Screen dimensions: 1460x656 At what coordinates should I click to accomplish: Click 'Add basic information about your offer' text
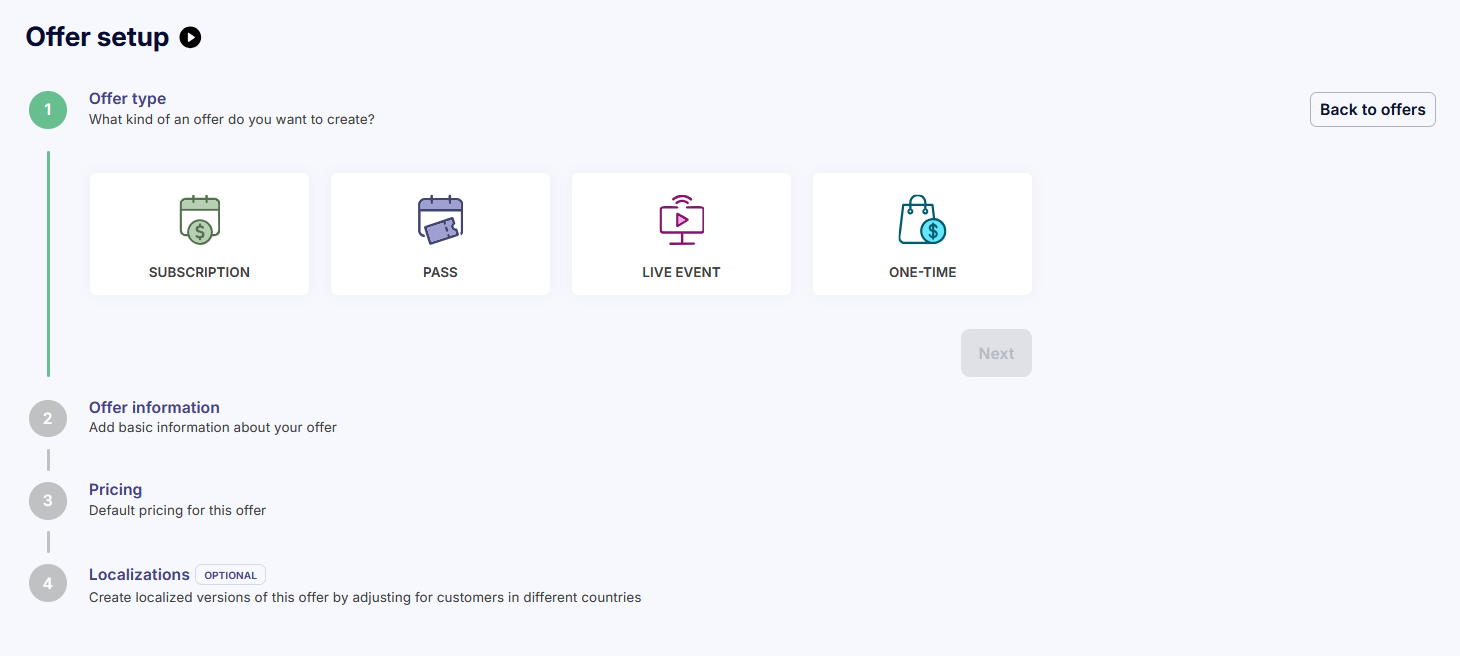tap(213, 428)
